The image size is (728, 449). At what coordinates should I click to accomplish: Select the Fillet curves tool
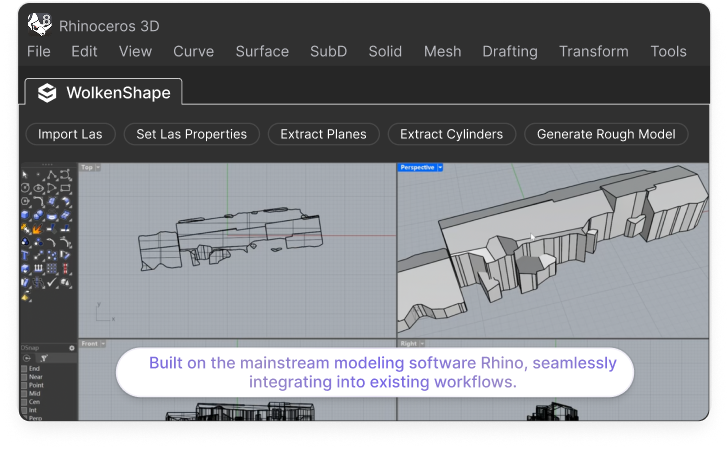click(x=39, y=201)
